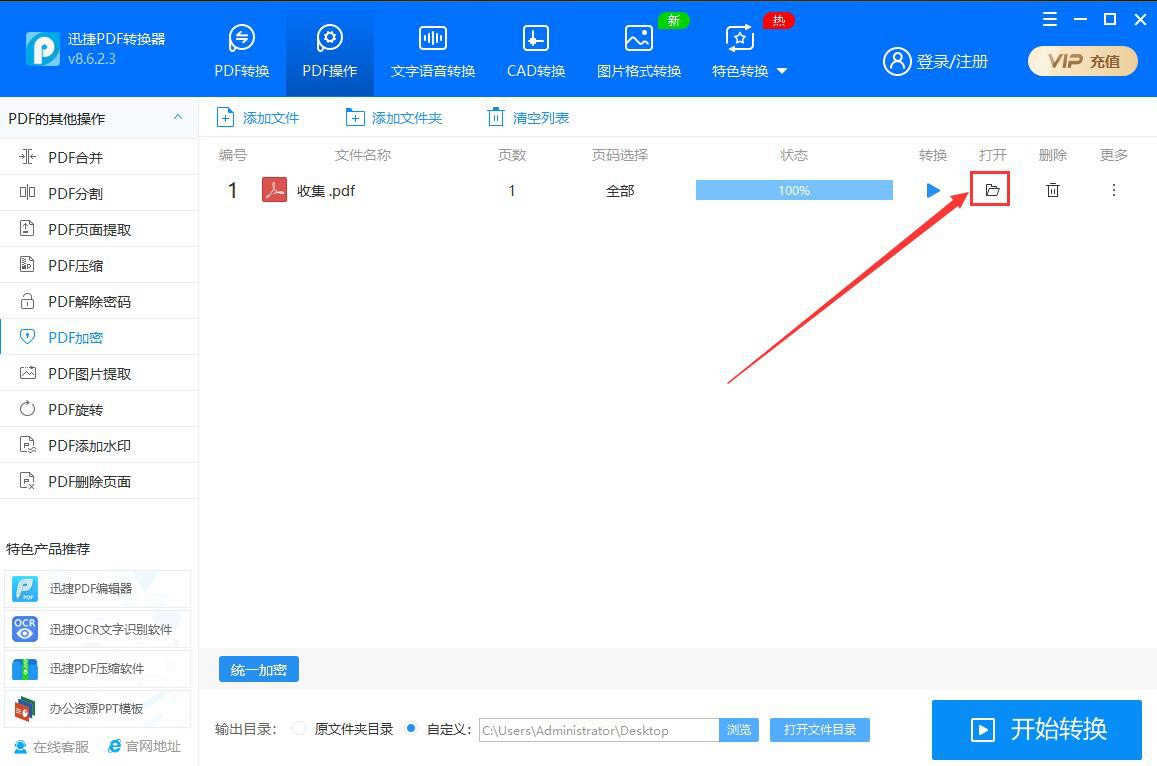
Task: Select PDF压缩 in the sidebar
Action: tap(99, 266)
